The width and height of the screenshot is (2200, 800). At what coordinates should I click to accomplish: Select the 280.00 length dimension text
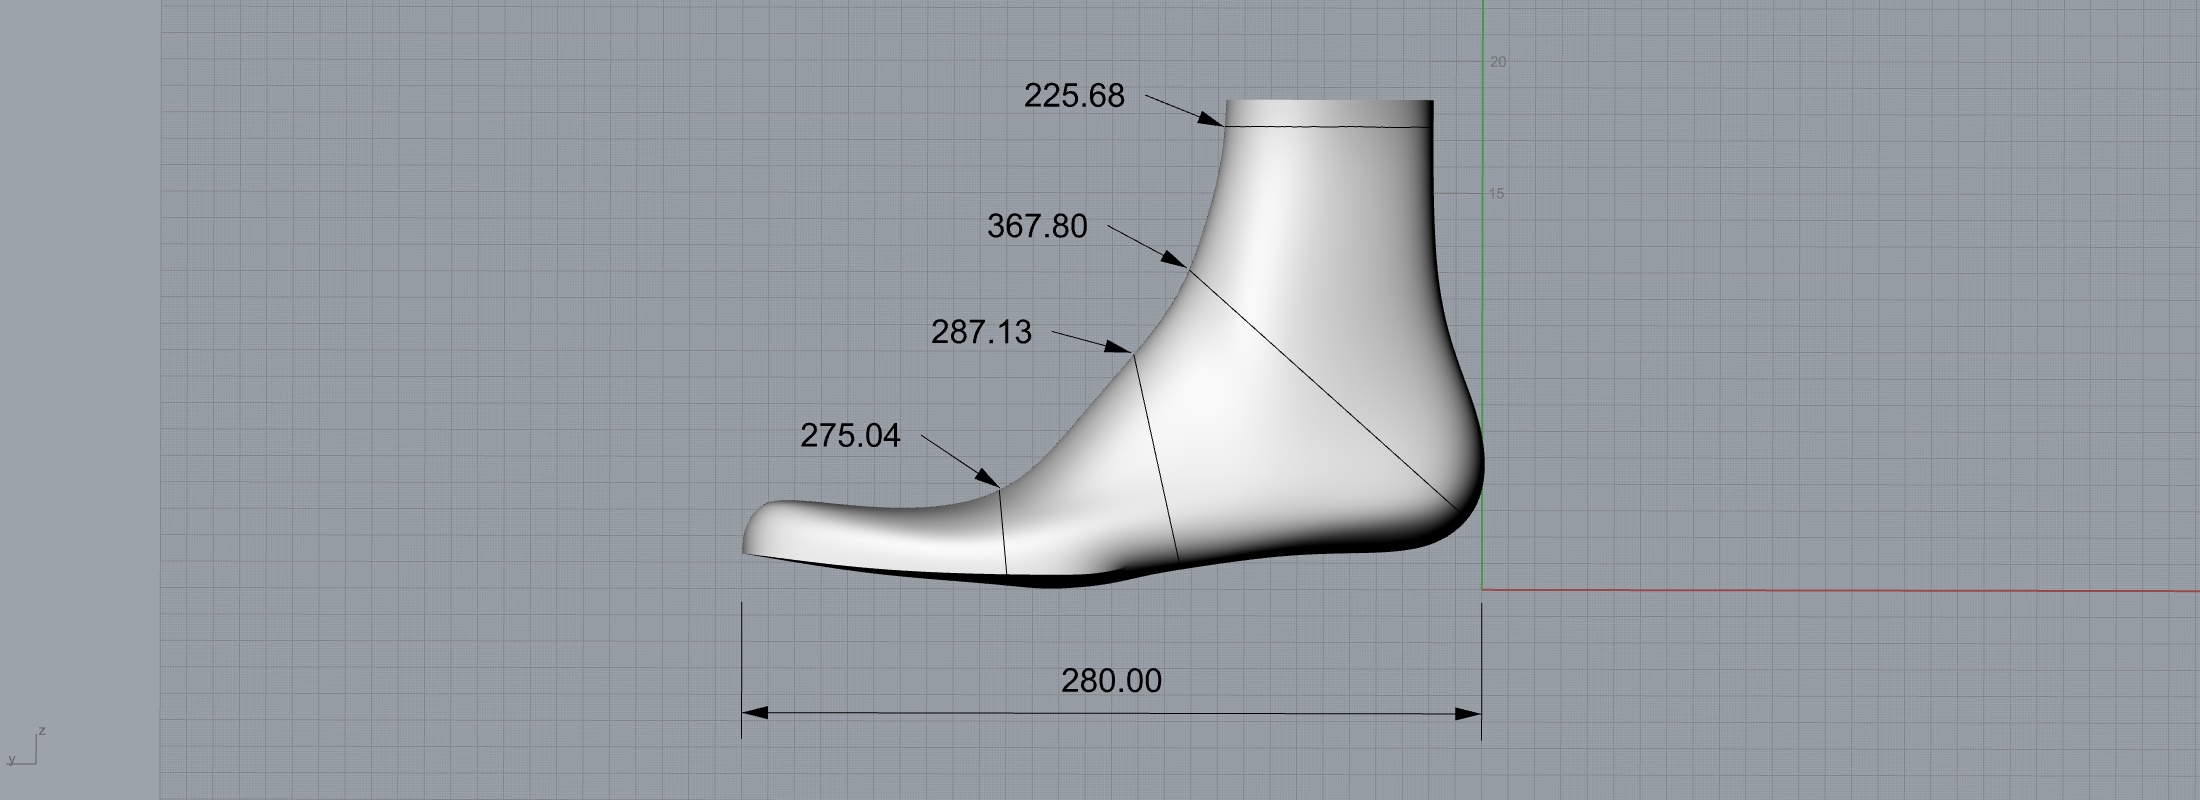coord(1111,682)
